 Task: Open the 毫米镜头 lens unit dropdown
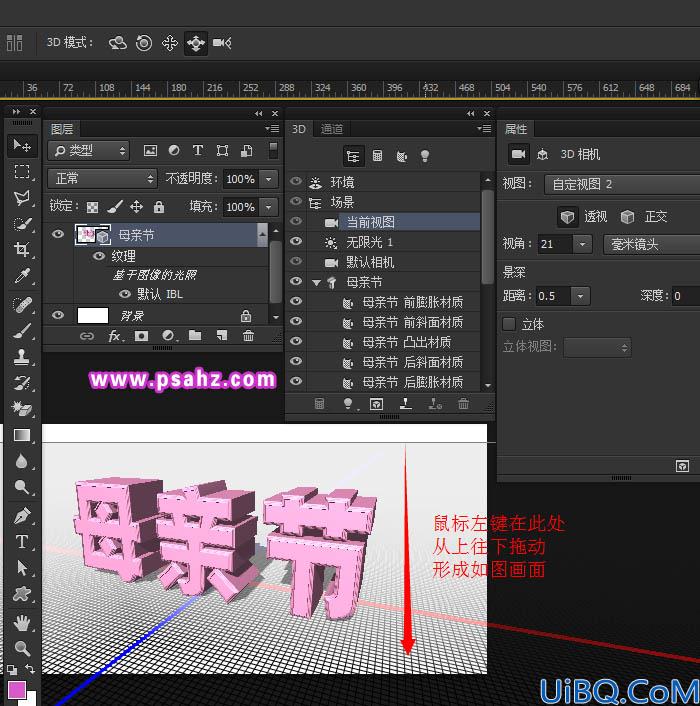pos(652,244)
